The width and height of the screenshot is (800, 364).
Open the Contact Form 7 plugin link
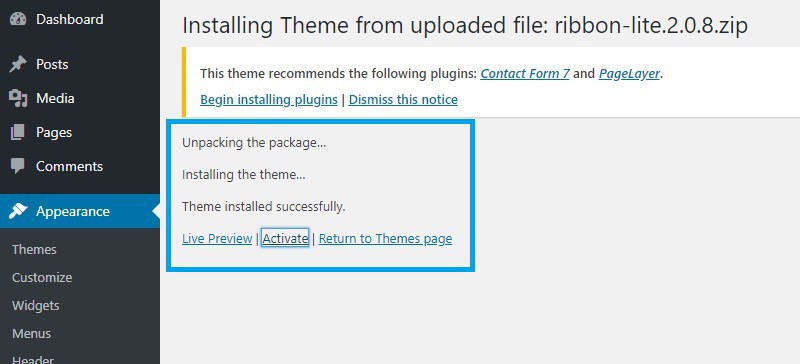525,74
